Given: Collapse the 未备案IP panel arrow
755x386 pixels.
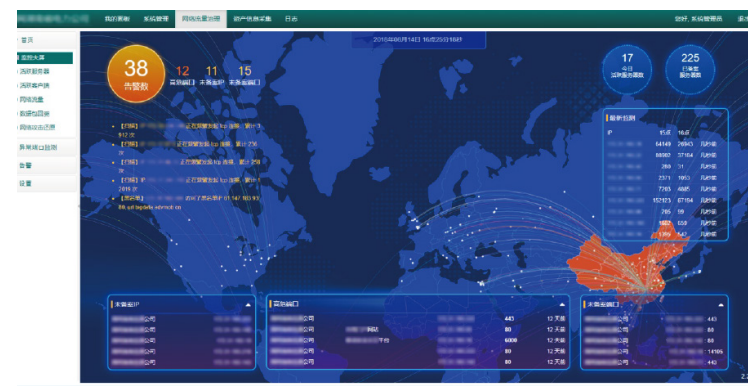Looking at the screenshot, I should (x=248, y=305).
